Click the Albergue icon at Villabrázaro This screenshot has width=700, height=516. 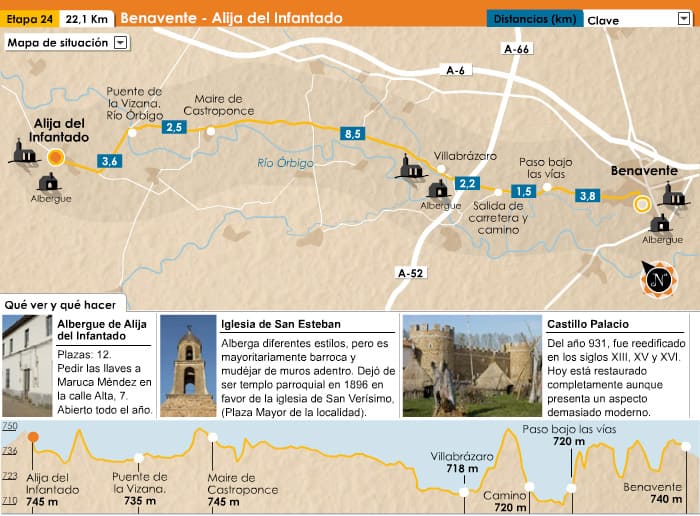tap(438, 189)
